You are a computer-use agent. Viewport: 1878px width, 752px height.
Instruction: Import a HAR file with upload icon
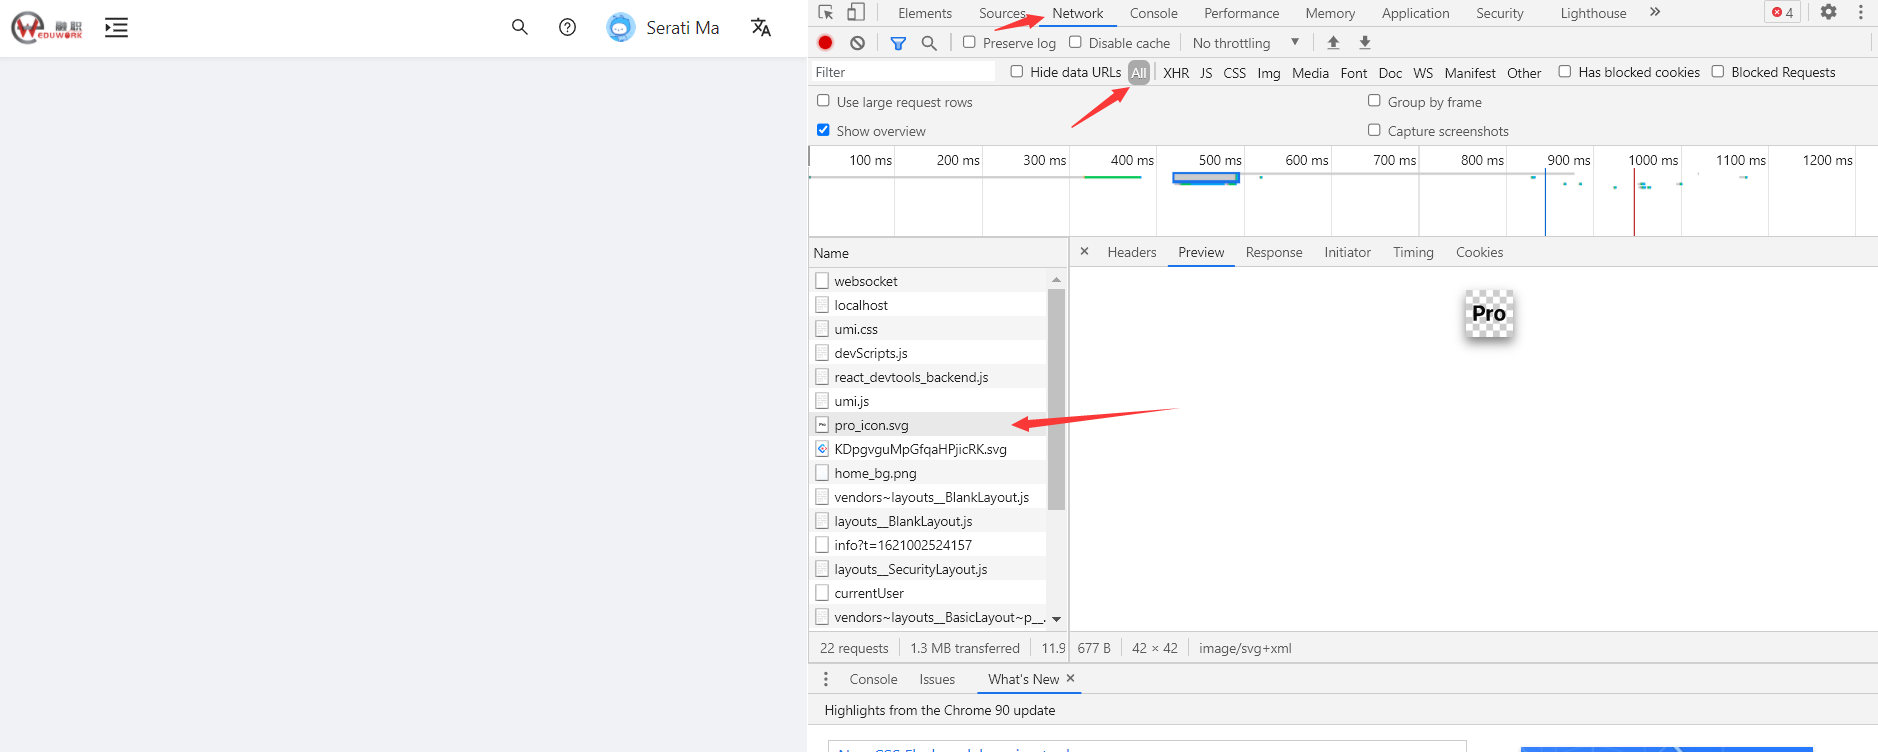pos(1333,42)
